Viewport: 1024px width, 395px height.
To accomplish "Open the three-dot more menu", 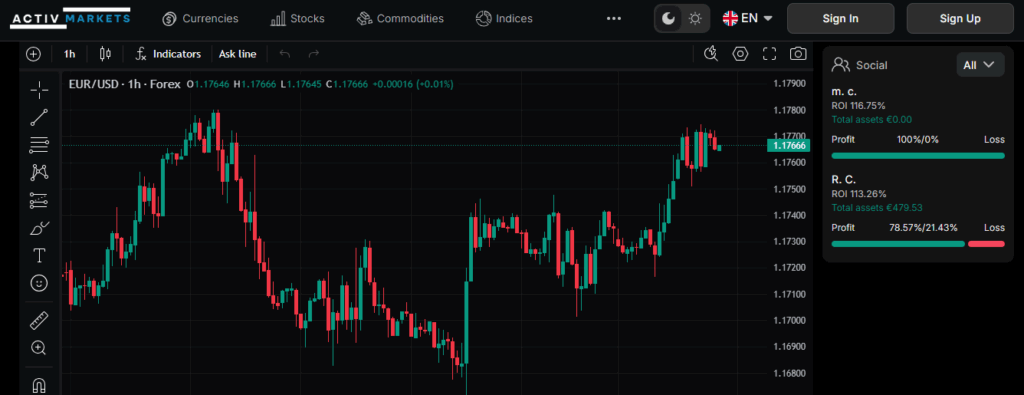I will coord(614,18).
